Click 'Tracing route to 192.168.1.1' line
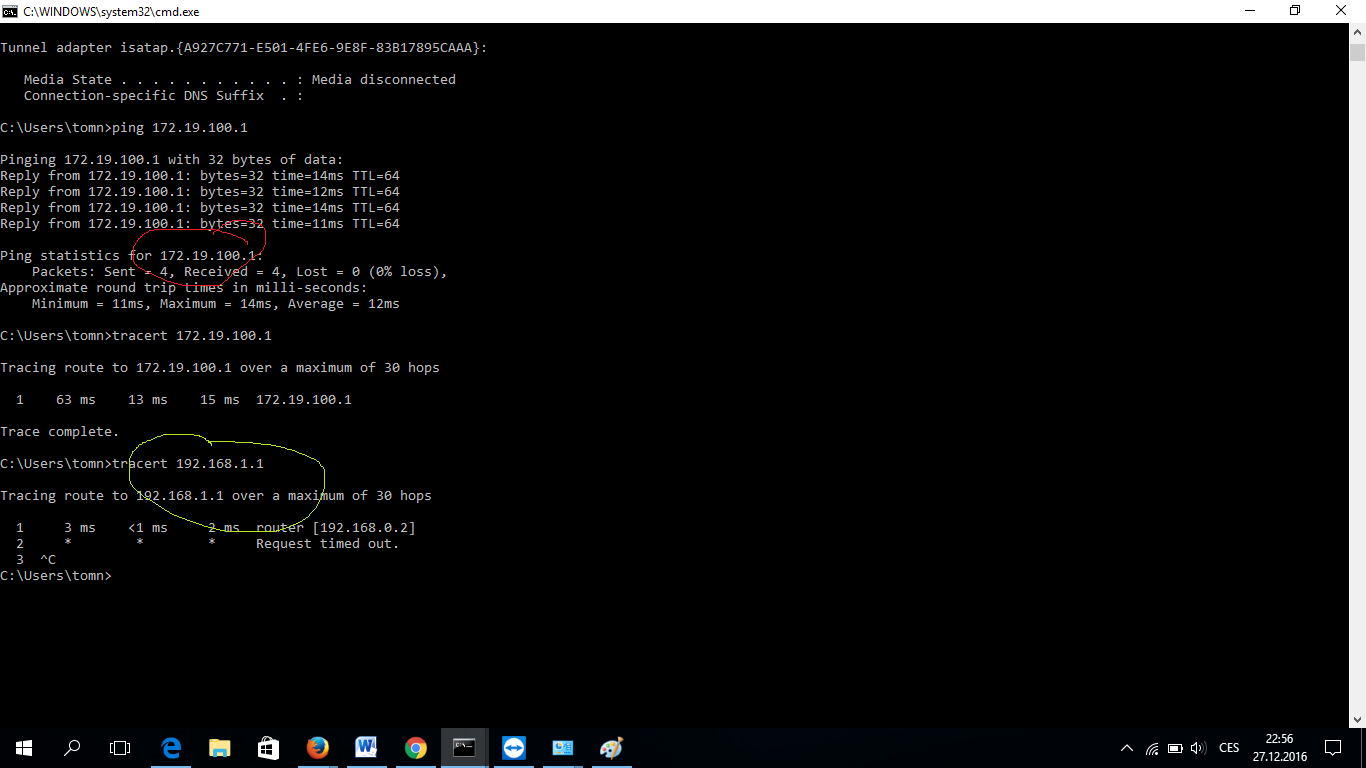The image size is (1366, 768). (216, 496)
